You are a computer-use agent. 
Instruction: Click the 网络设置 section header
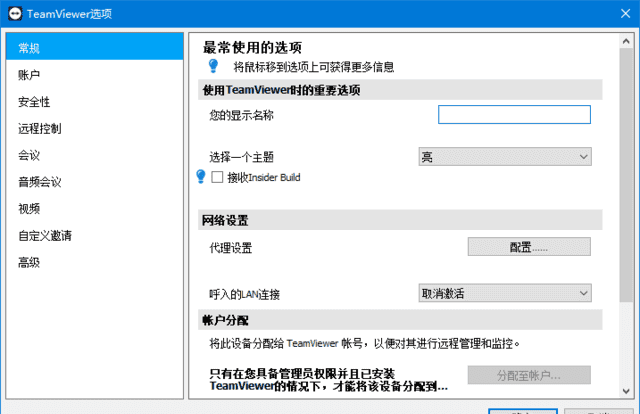(400, 220)
